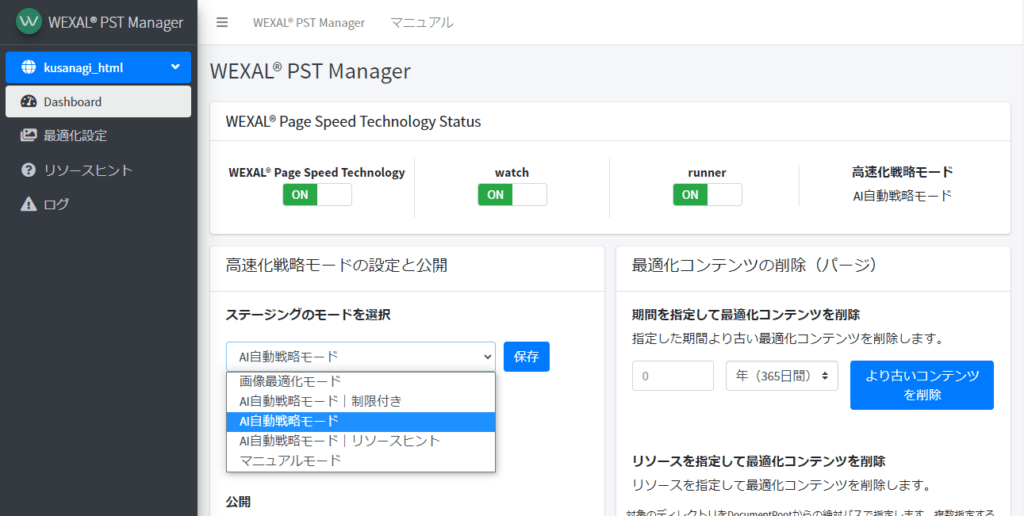Open the マニュアル top link
Screen dimensions: 1024x516
pyautogui.click(x=422, y=22)
